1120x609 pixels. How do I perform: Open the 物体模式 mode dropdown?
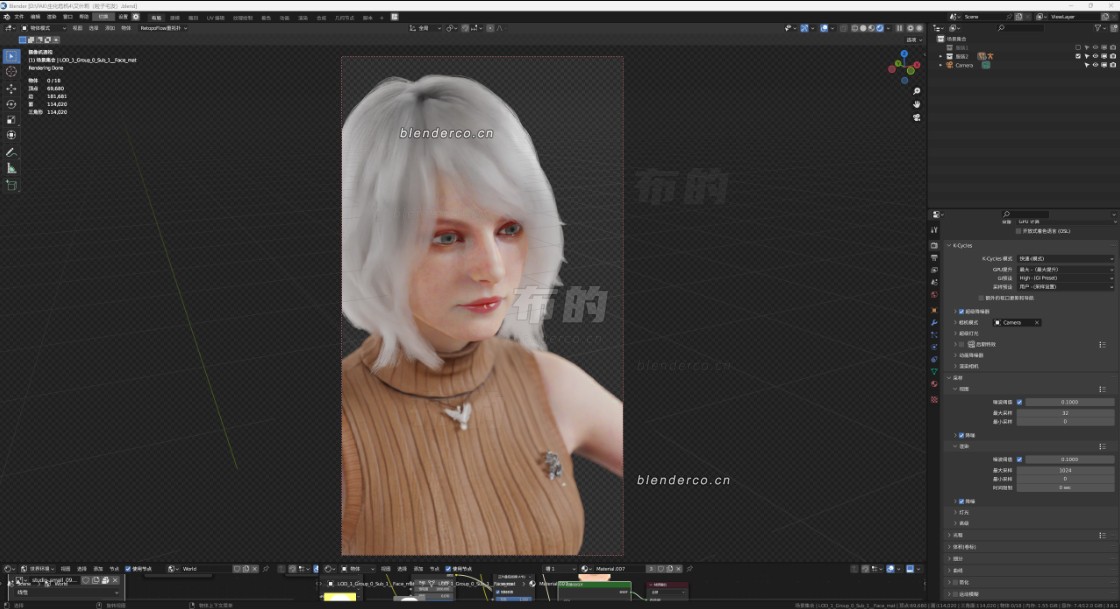[x=44, y=29]
